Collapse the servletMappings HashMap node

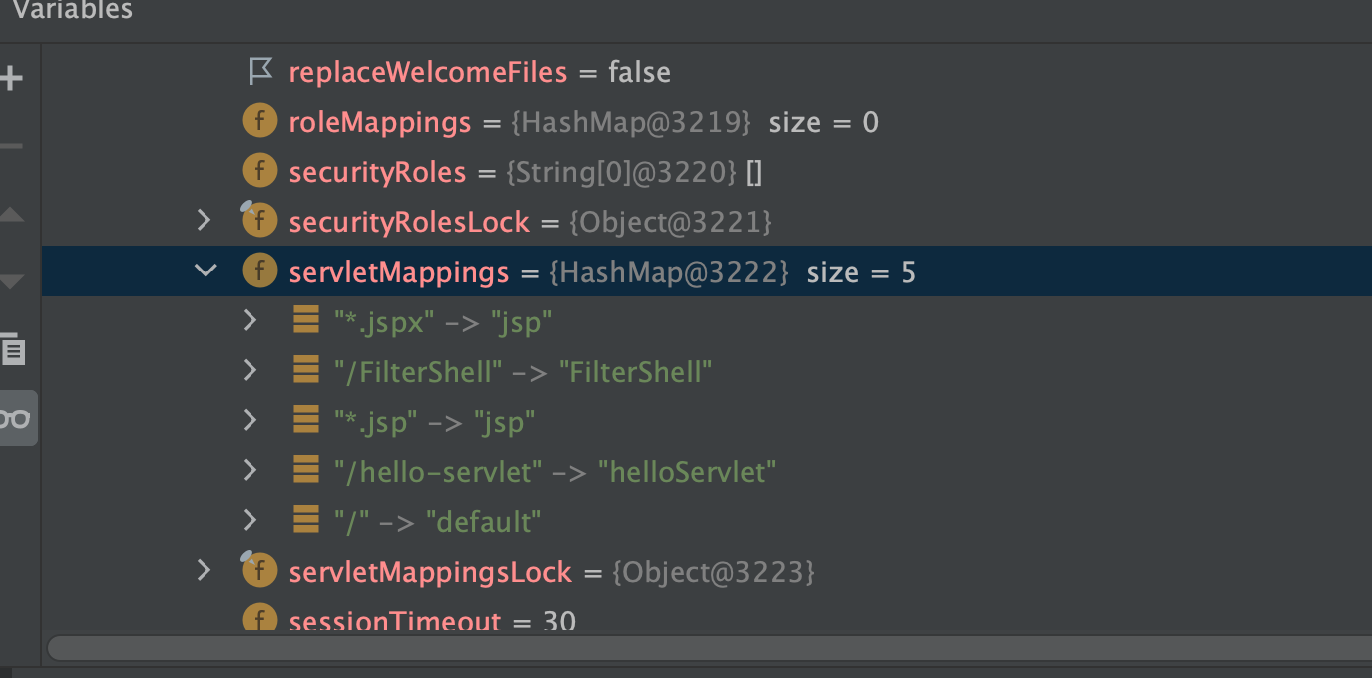tap(206, 271)
